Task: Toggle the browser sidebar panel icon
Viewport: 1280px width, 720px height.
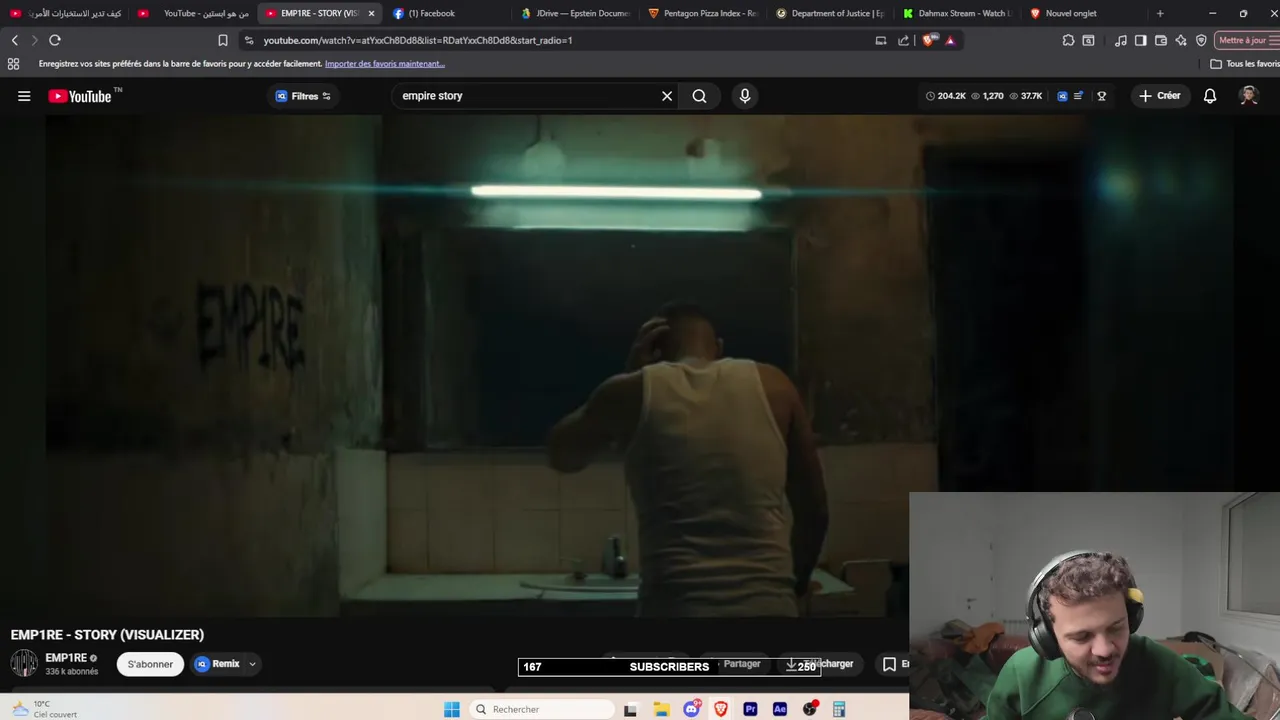Action: pos(1141,40)
